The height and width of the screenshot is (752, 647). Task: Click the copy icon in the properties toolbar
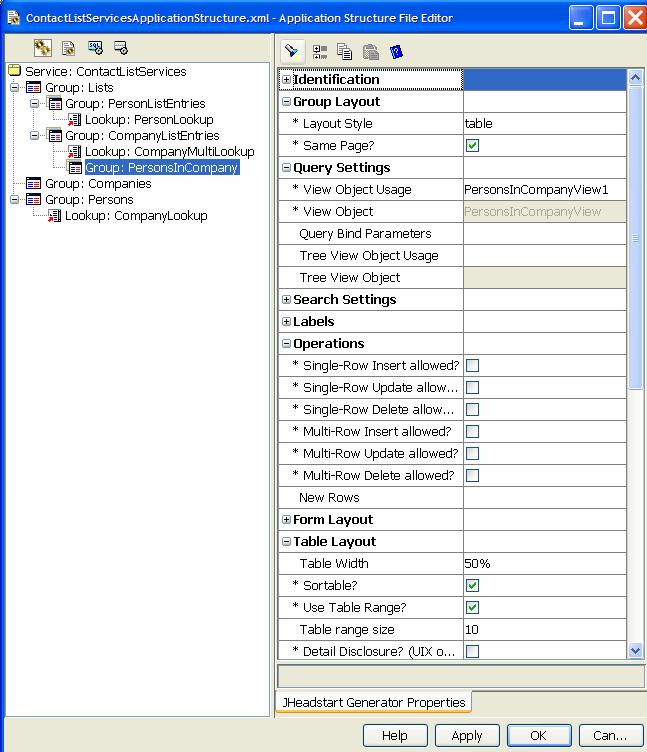pos(345,51)
